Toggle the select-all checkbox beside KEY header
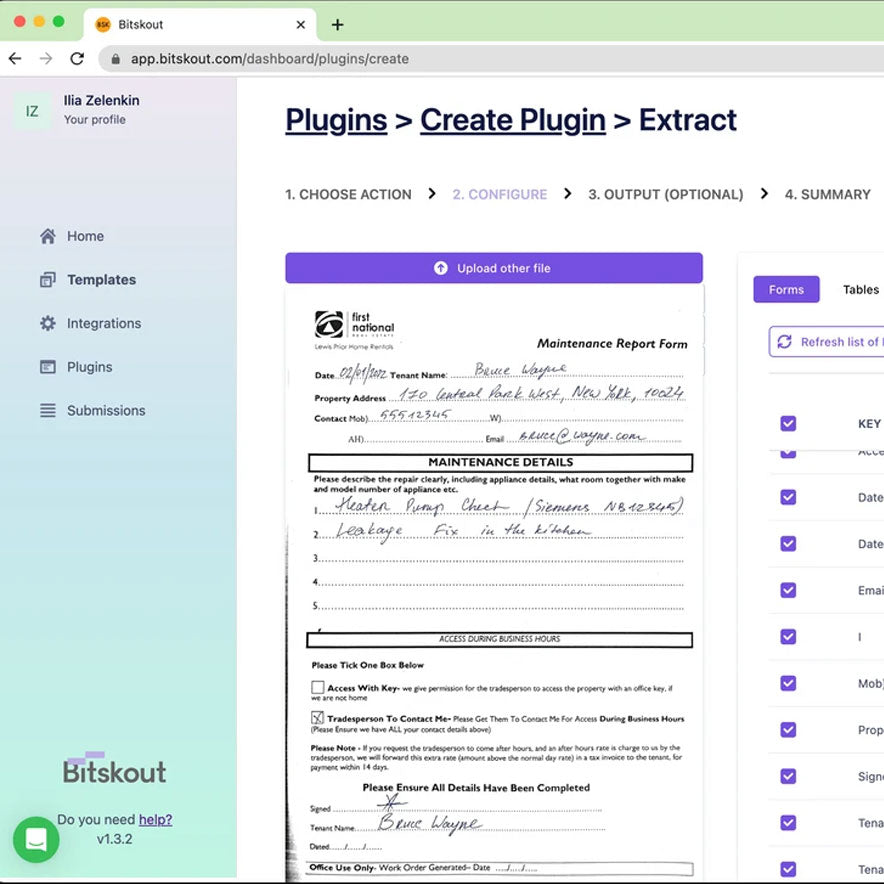884x884 pixels. tap(788, 424)
